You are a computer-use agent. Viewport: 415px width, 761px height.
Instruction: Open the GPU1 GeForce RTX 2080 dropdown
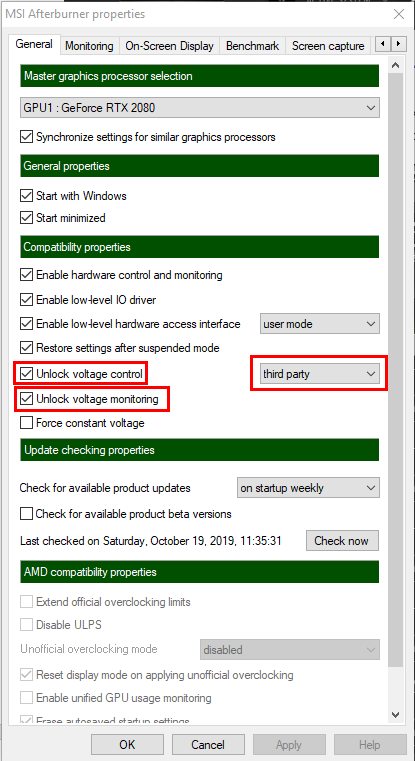coord(200,108)
